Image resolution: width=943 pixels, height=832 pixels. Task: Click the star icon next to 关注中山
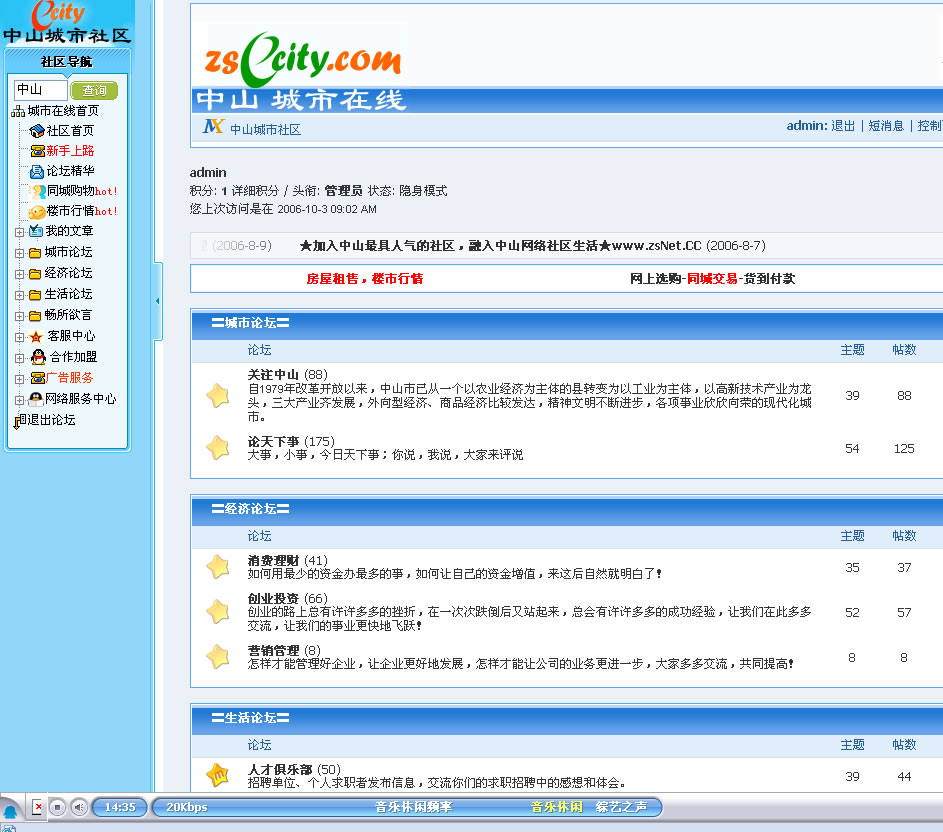tap(218, 396)
